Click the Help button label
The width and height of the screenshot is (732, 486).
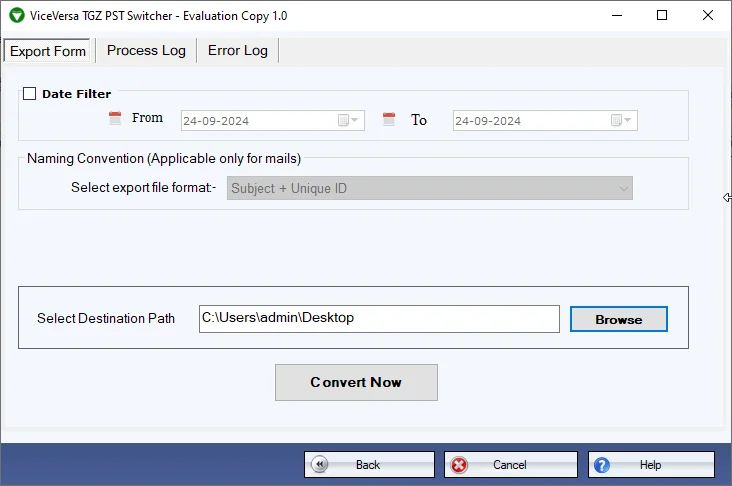[650, 465]
